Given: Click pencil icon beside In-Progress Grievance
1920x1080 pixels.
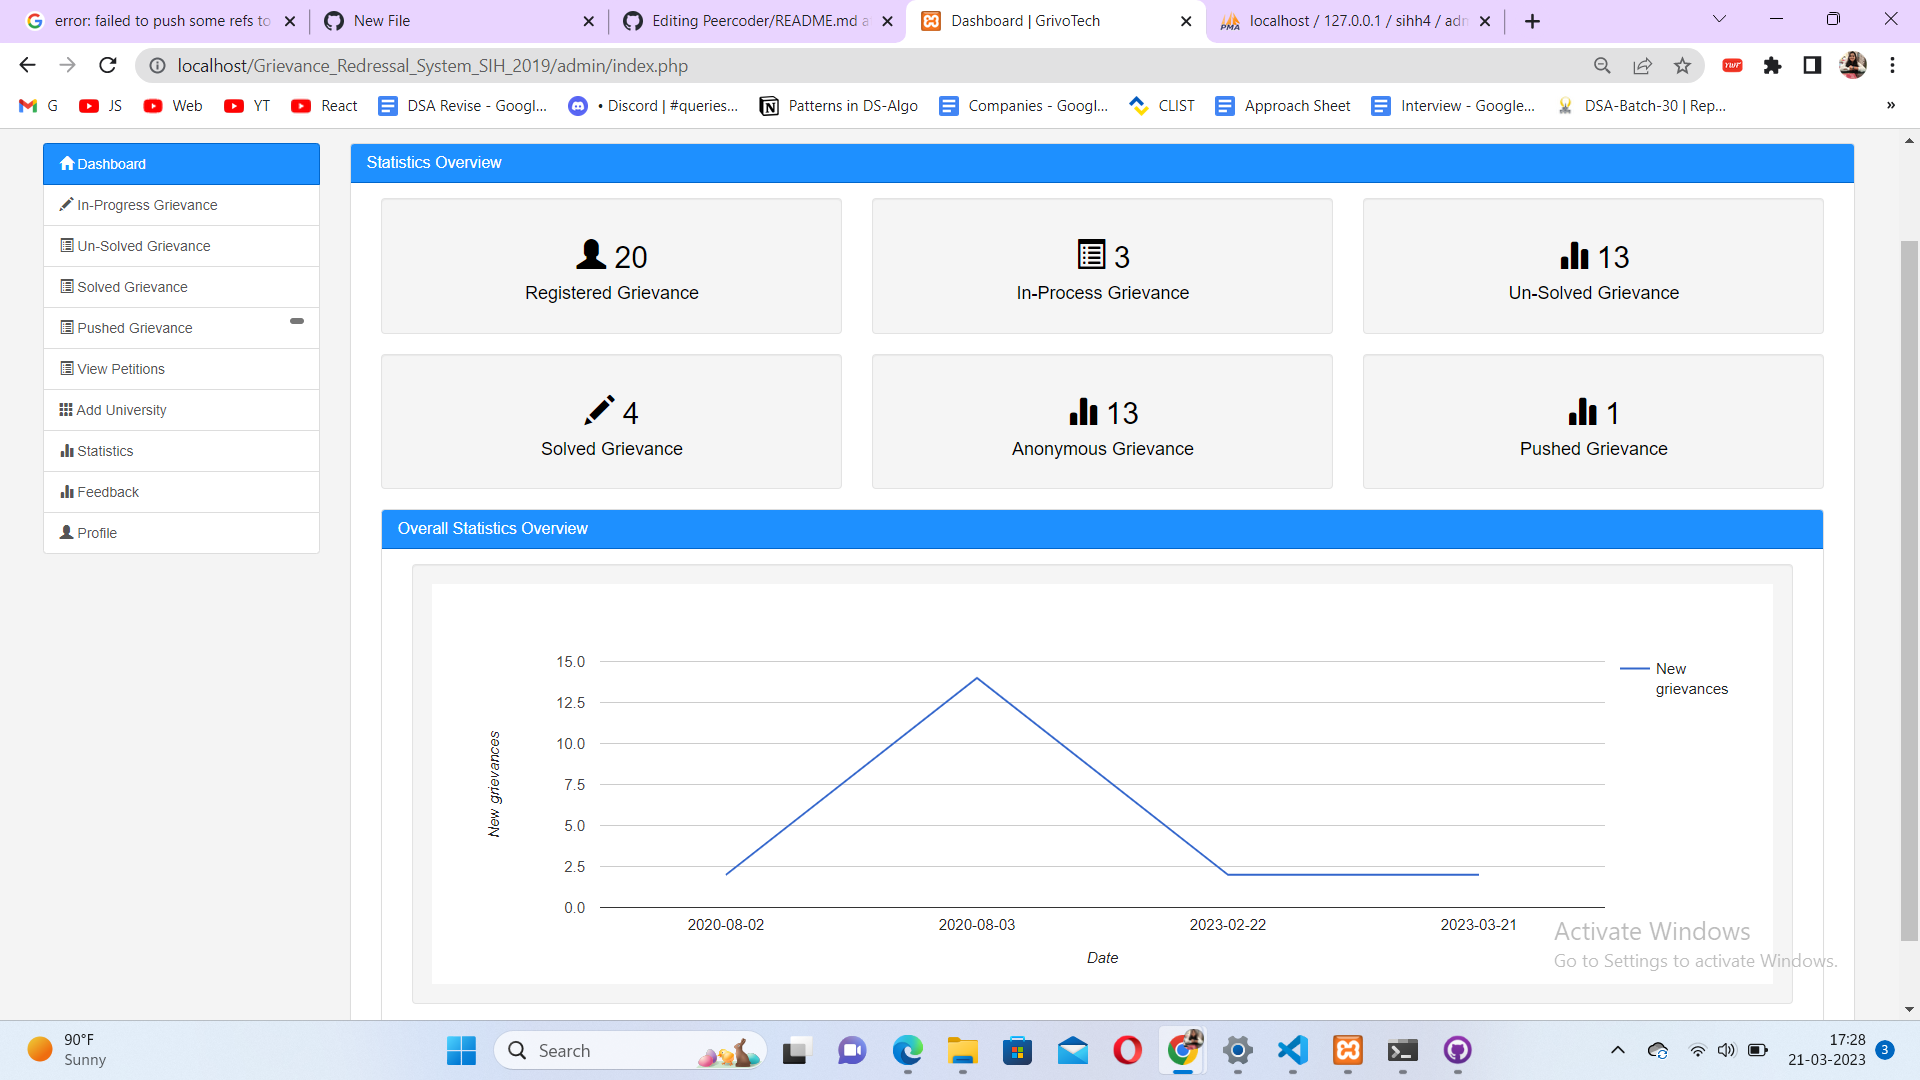Looking at the screenshot, I should click(x=66, y=205).
